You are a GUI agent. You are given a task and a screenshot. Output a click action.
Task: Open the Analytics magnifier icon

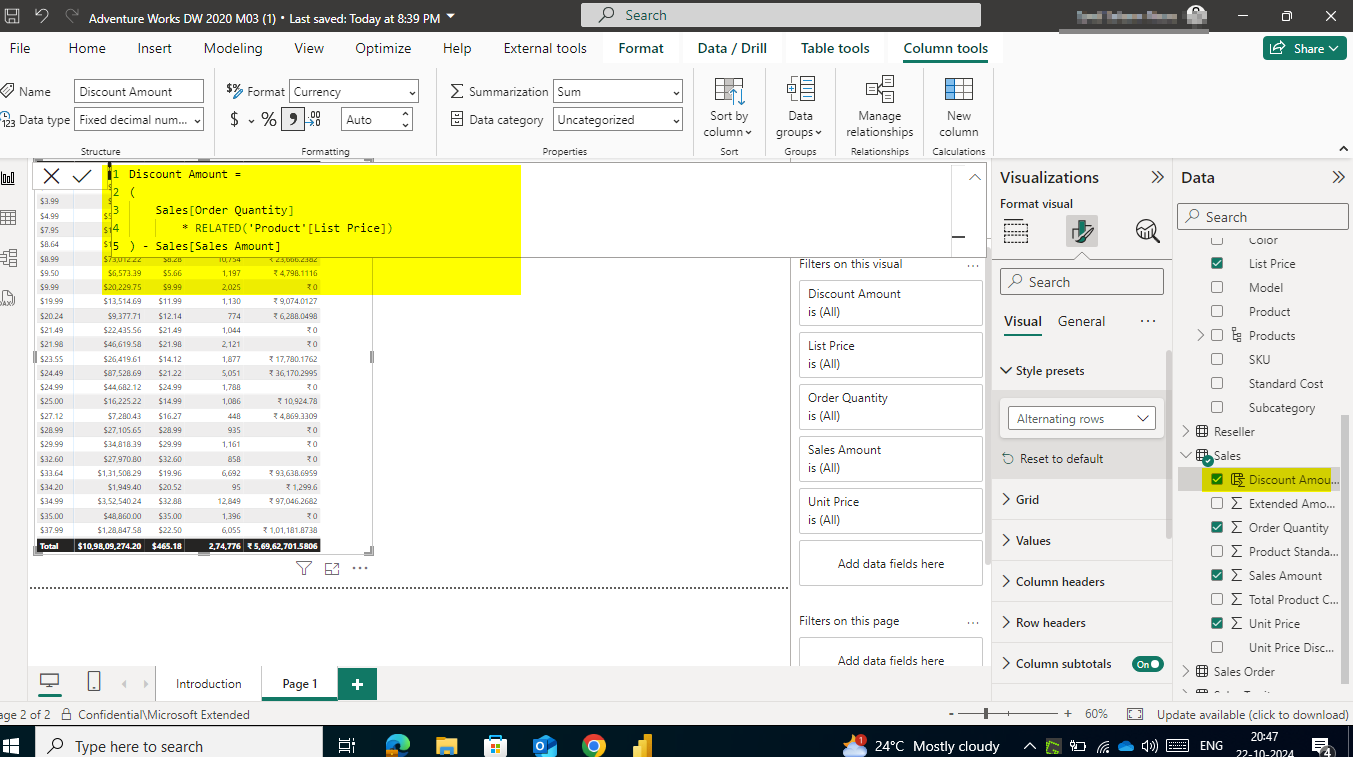coord(1148,231)
